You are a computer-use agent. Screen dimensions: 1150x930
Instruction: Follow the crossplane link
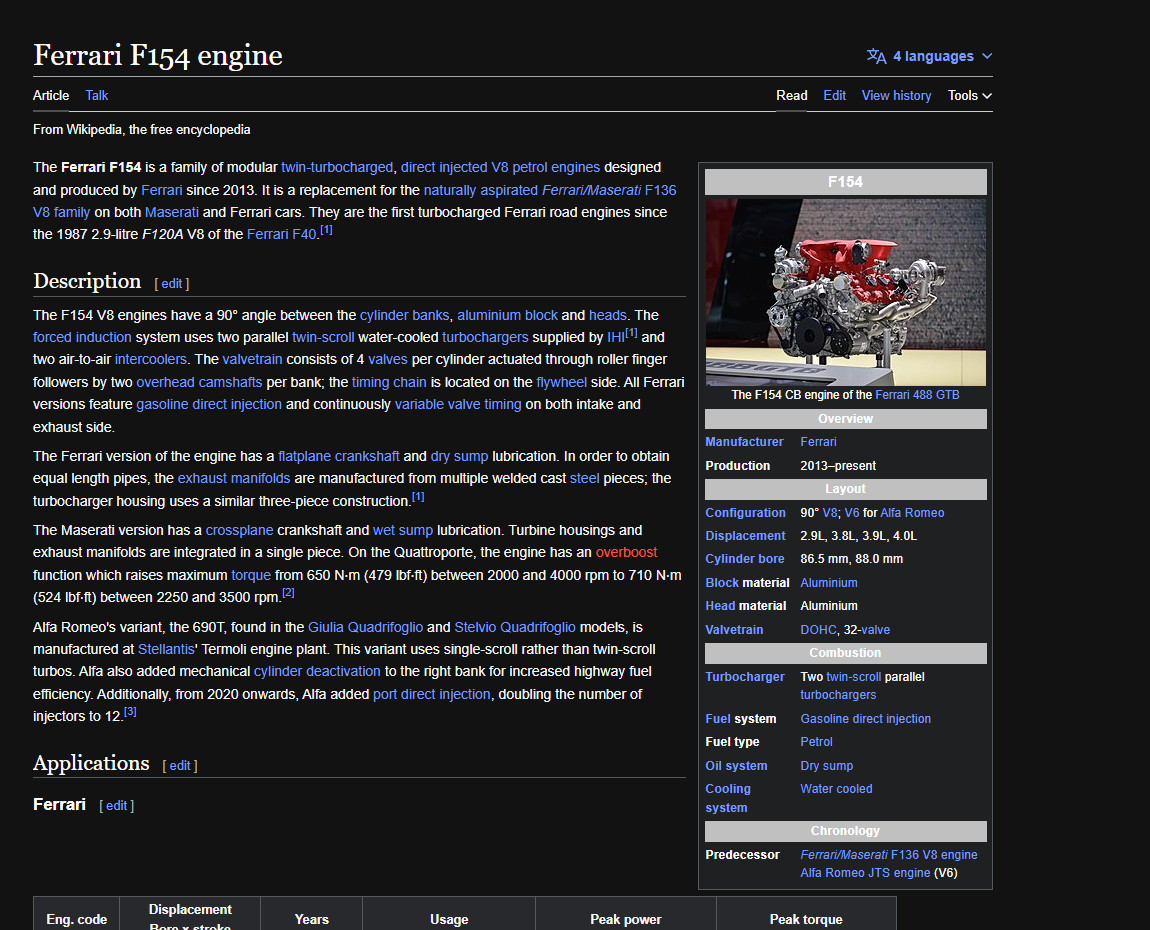click(x=239, y=530)
